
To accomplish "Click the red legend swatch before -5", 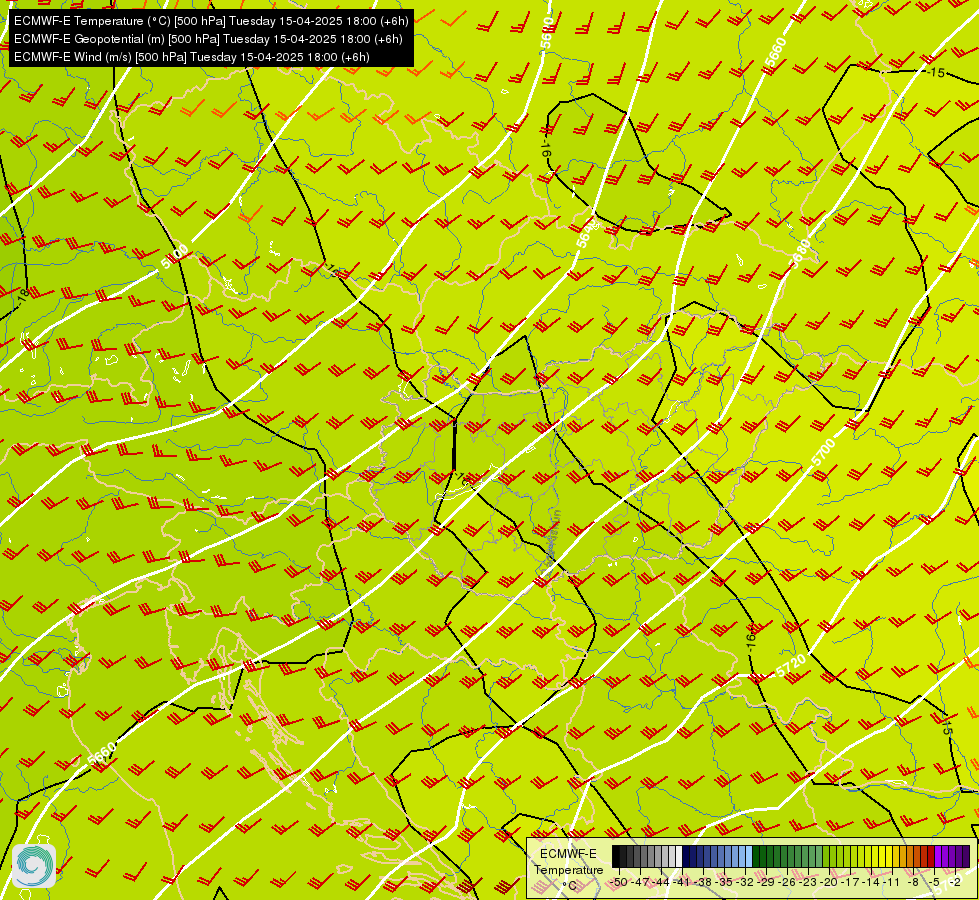I will pos(931,856).
